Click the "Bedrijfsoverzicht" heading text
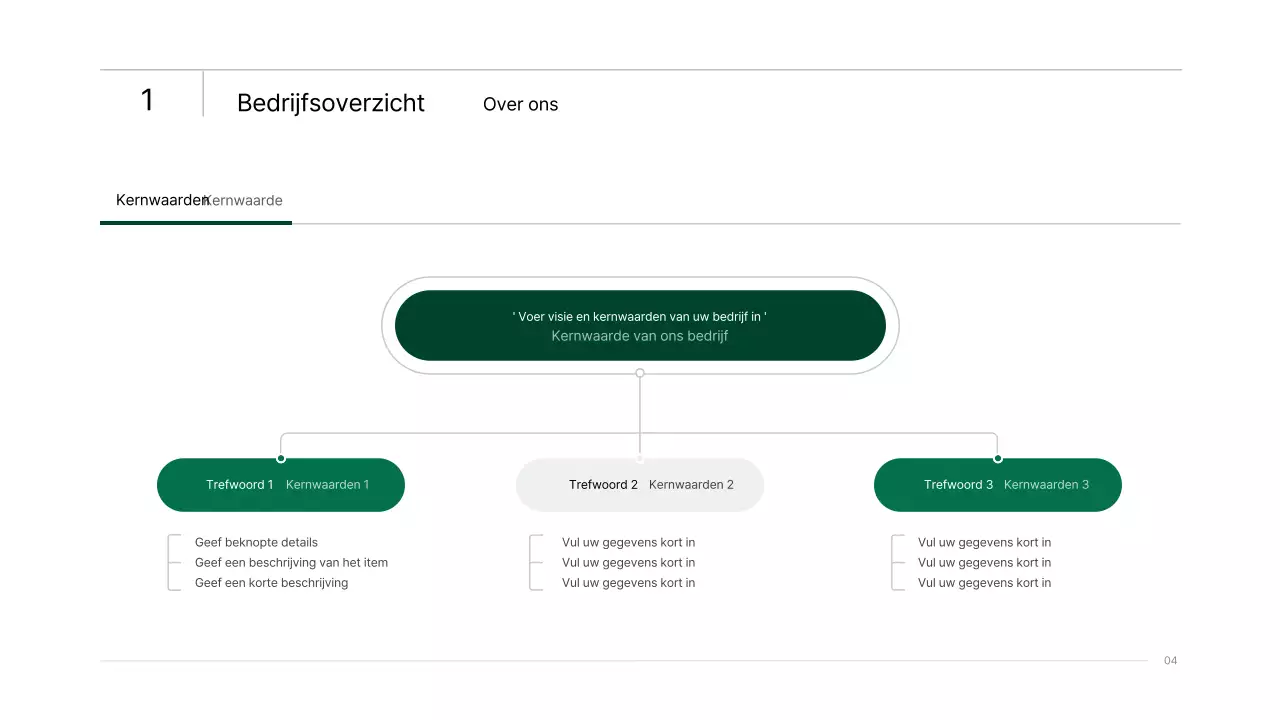The height and width of the screenshot is (720, 1280). point(330,103)
